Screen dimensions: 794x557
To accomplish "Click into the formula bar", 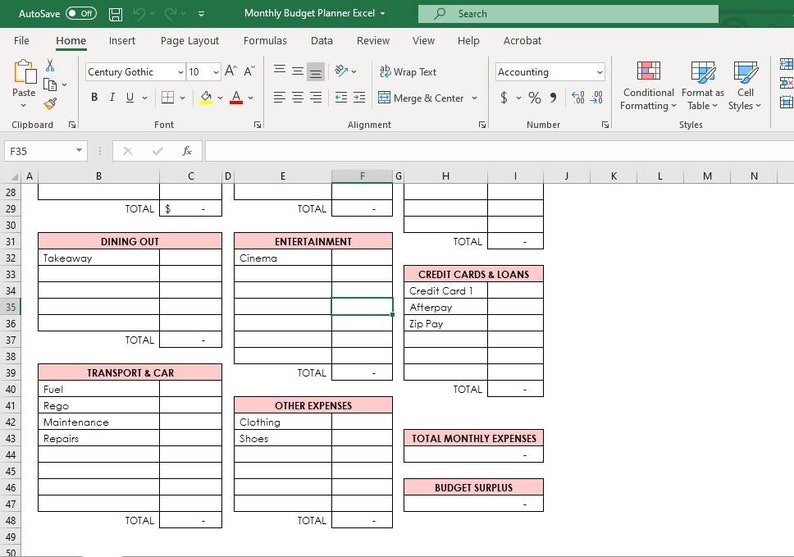I will tap(499, 151).
